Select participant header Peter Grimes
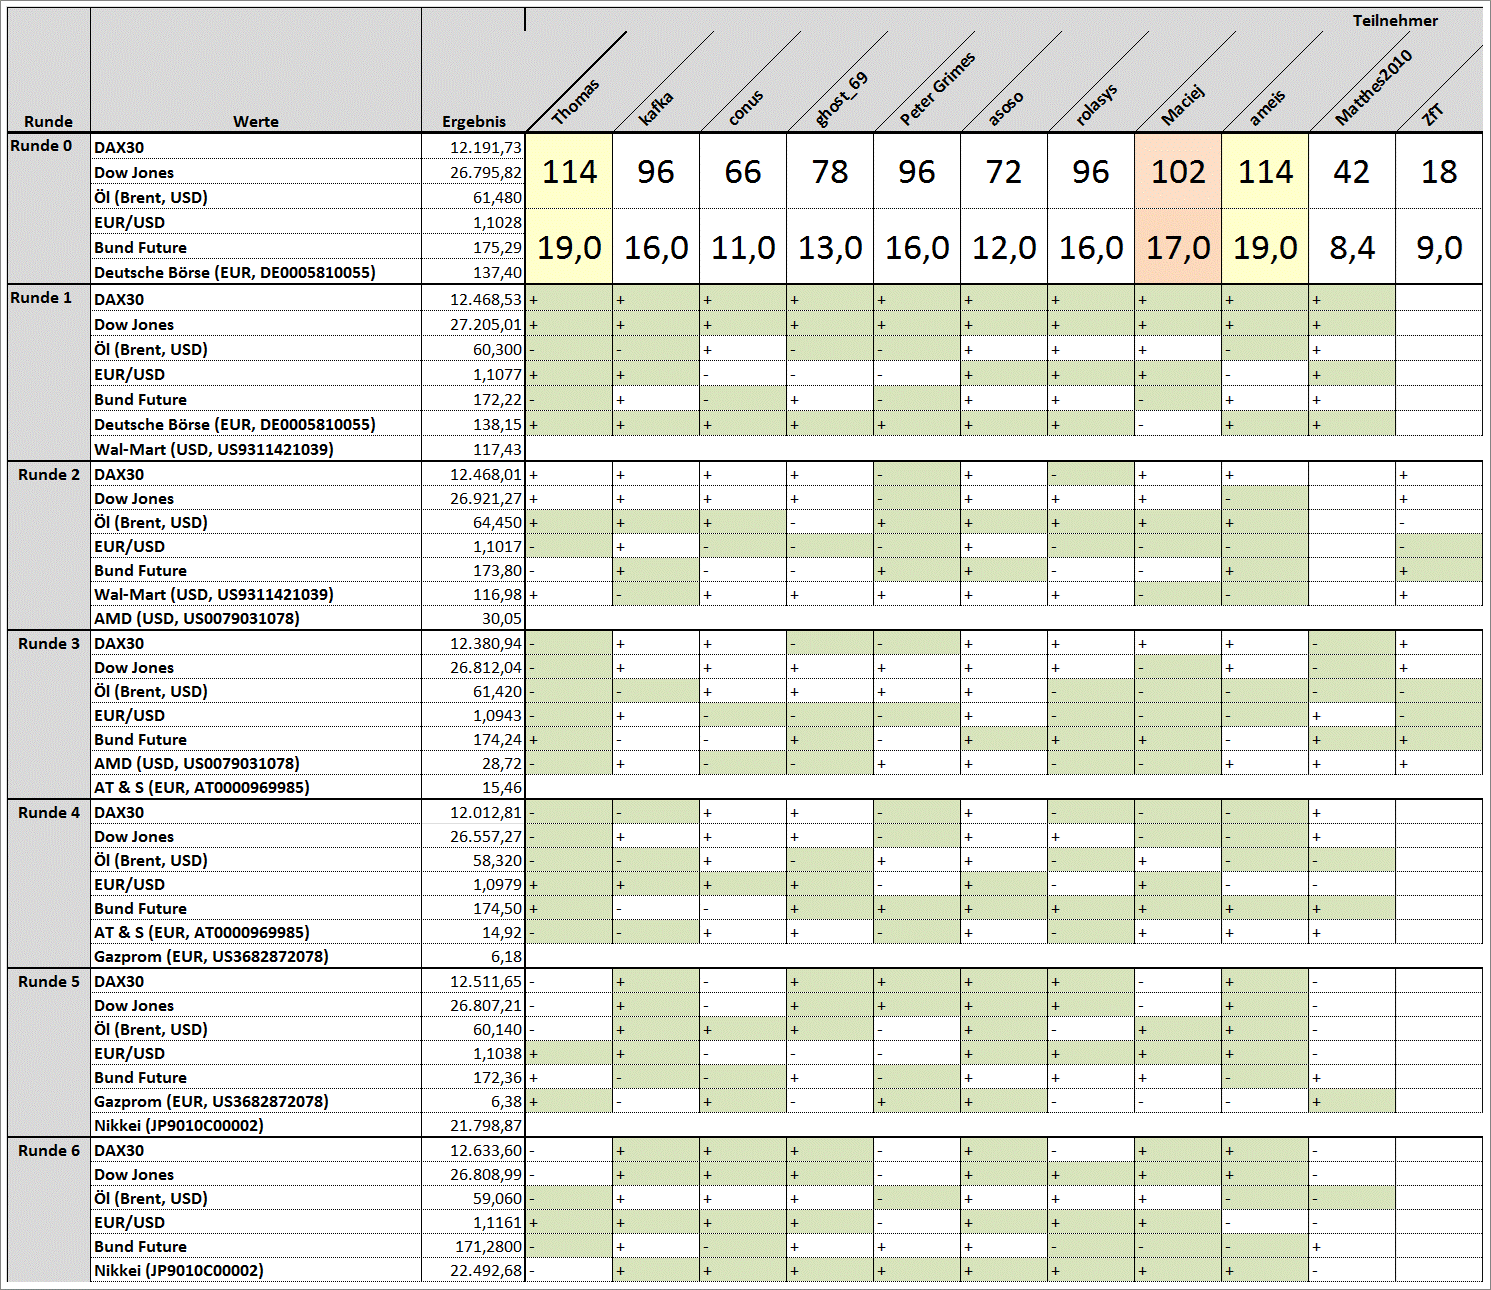Screen dimensions: 1491x1290 coord(937,89)
